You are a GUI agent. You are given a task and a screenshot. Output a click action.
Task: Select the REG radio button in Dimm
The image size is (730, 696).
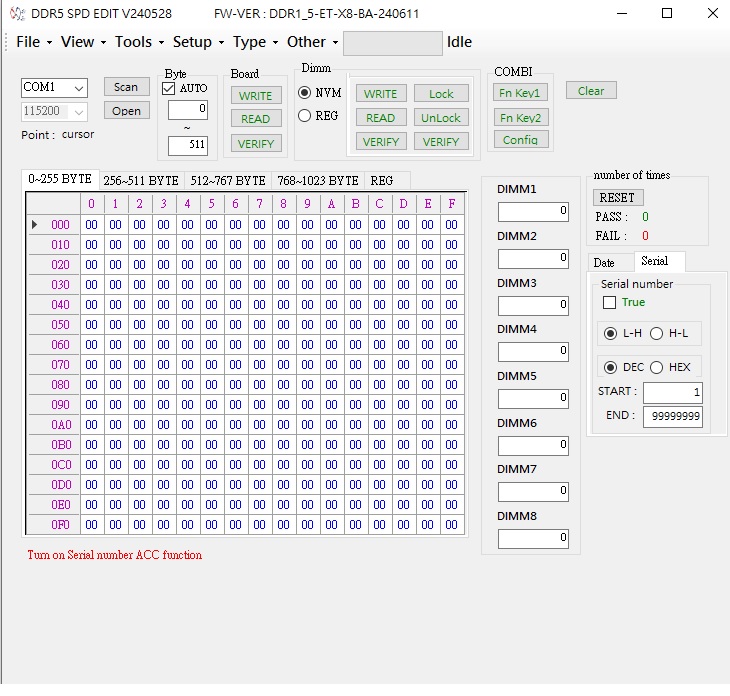click(x=305, y=116)
